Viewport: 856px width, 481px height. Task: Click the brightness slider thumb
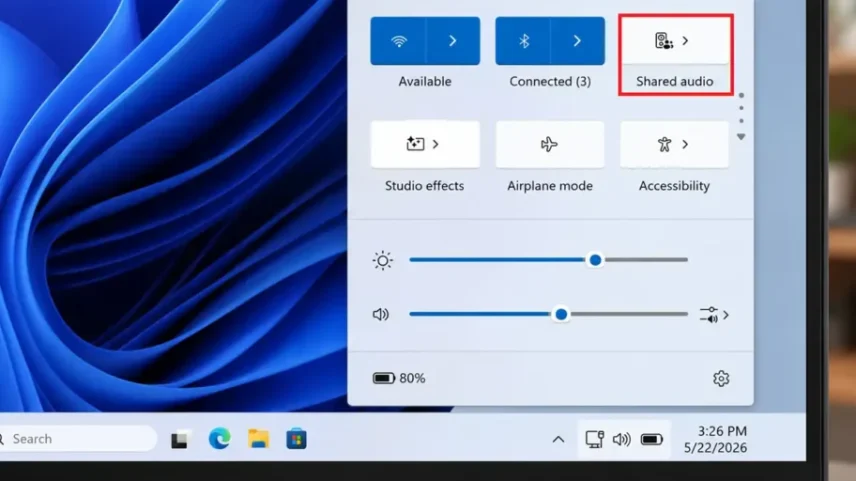point(596,260)
